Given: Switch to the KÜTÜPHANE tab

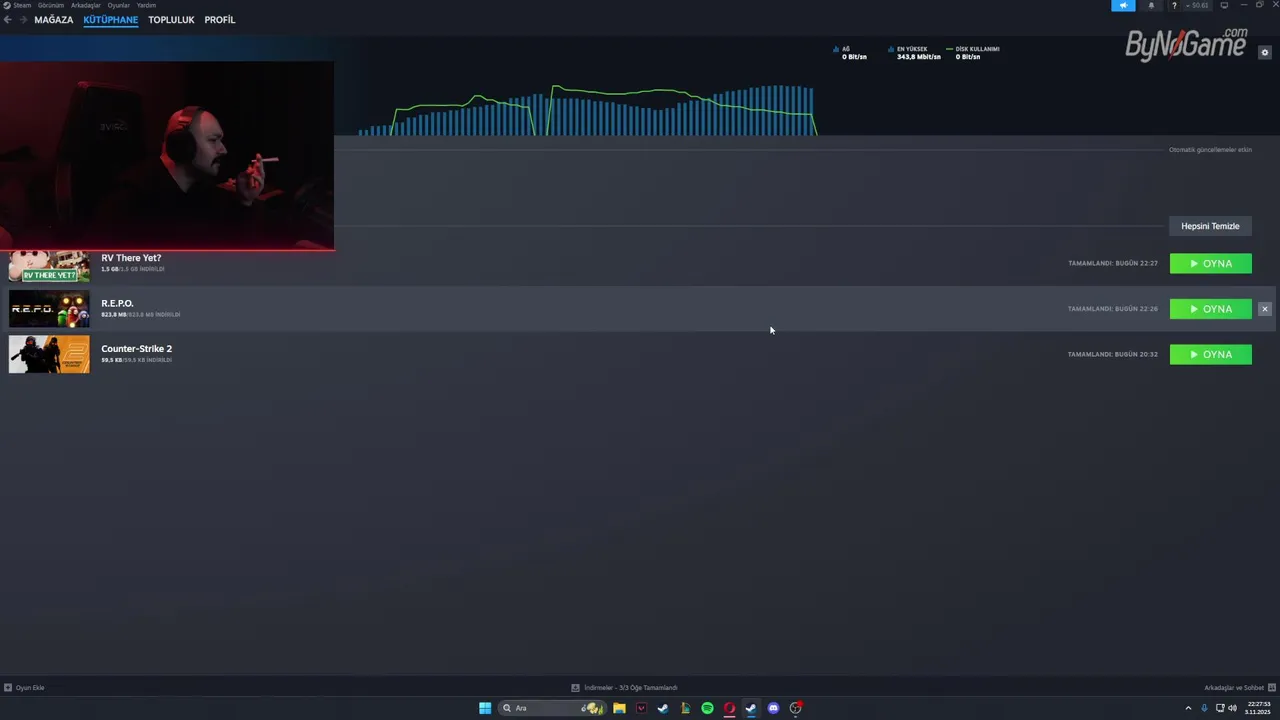Looking at the screenshot, I should [111, 20].
